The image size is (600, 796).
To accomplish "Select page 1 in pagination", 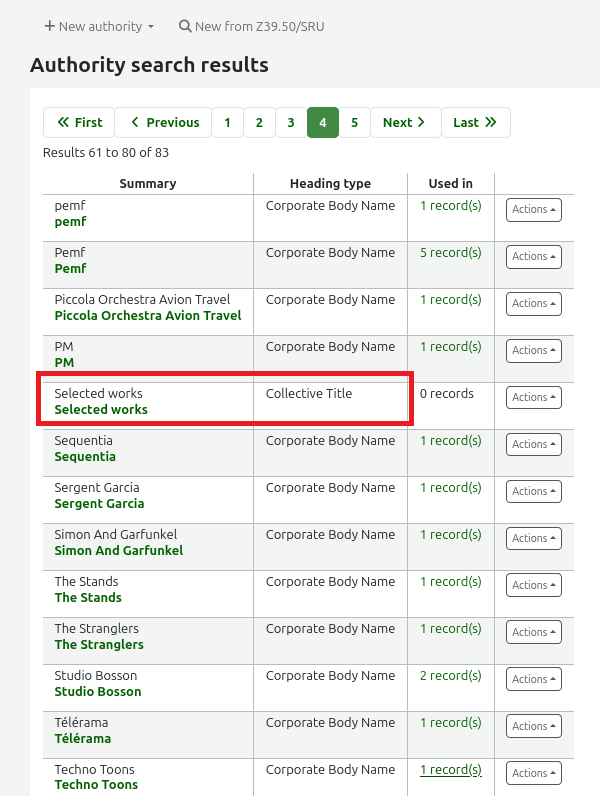I will coord(227,122).
